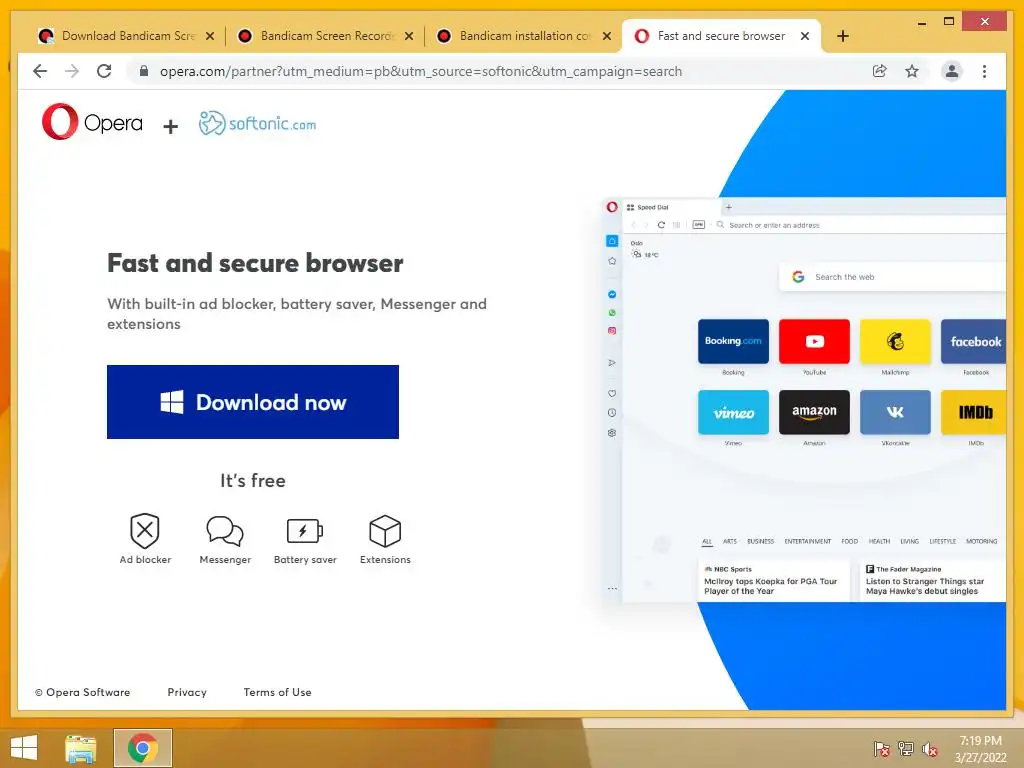Click the Battery saver icon
1024x768 pixels.
(x=305, y=530)
